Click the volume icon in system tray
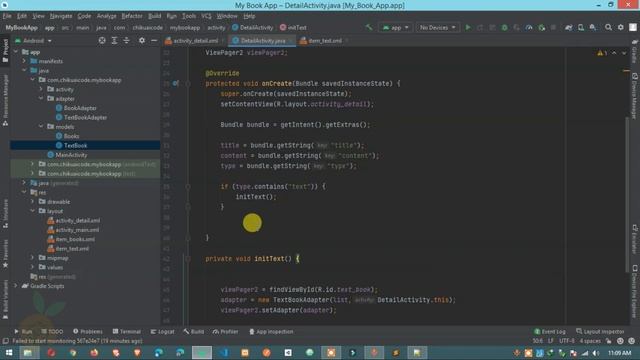 click(596, 353)
